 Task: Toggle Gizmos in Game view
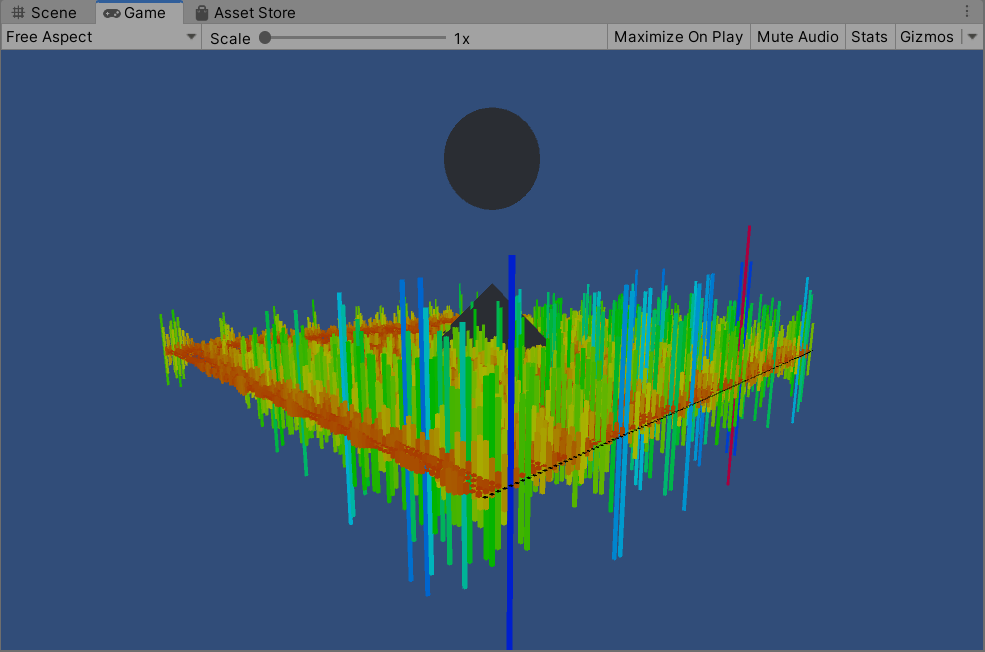click(x=927, y=37)
